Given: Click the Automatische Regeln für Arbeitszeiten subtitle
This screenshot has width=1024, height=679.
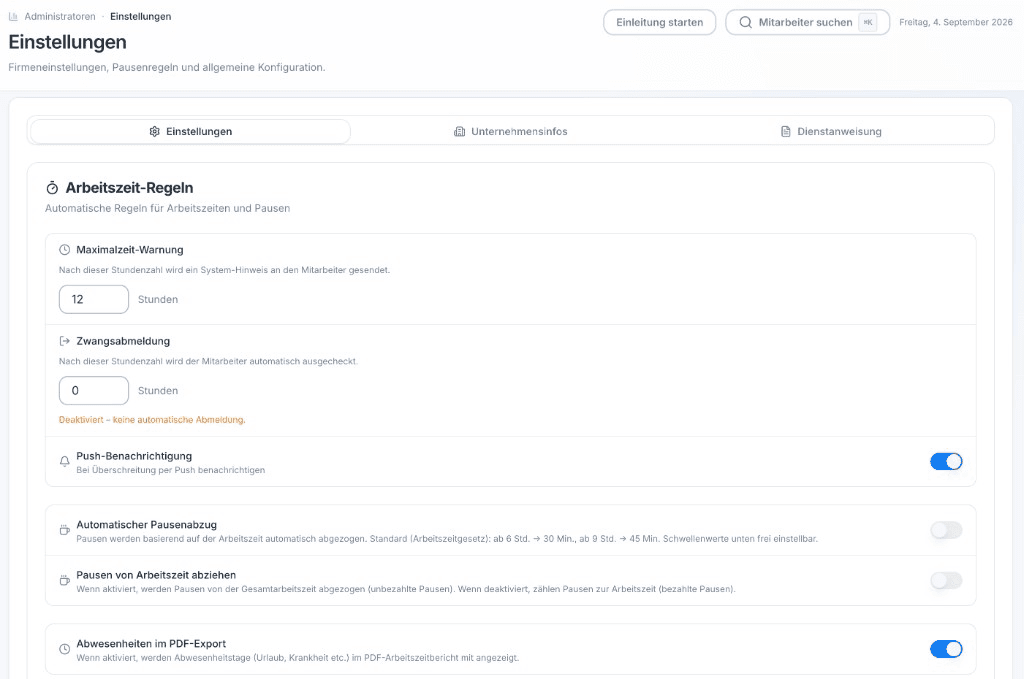Looking at the screenshot, I should click(x=167, y=208).
